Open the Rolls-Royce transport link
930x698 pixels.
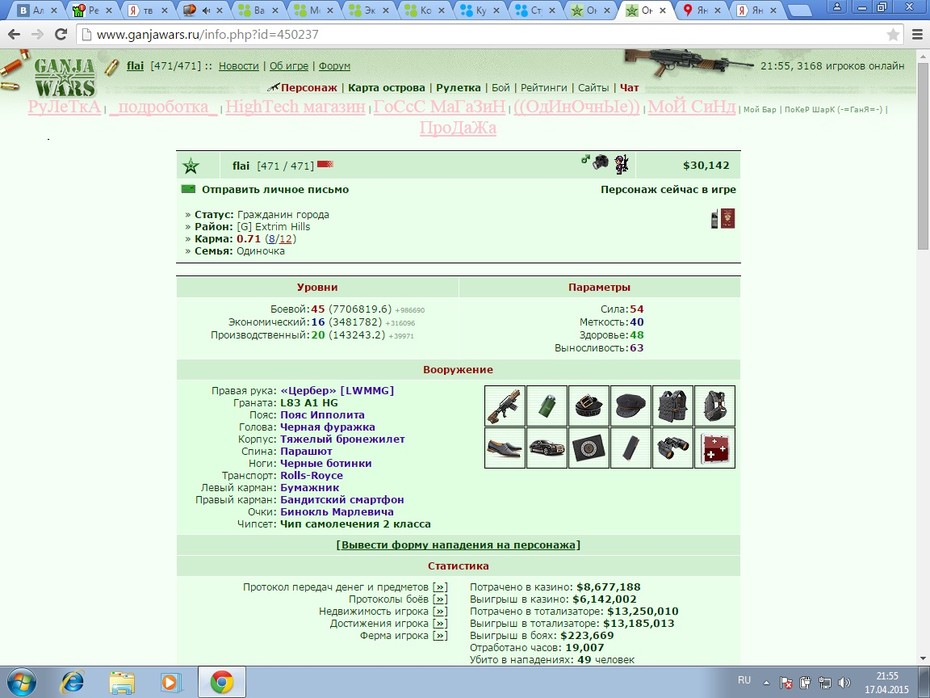tap(311, 476)
